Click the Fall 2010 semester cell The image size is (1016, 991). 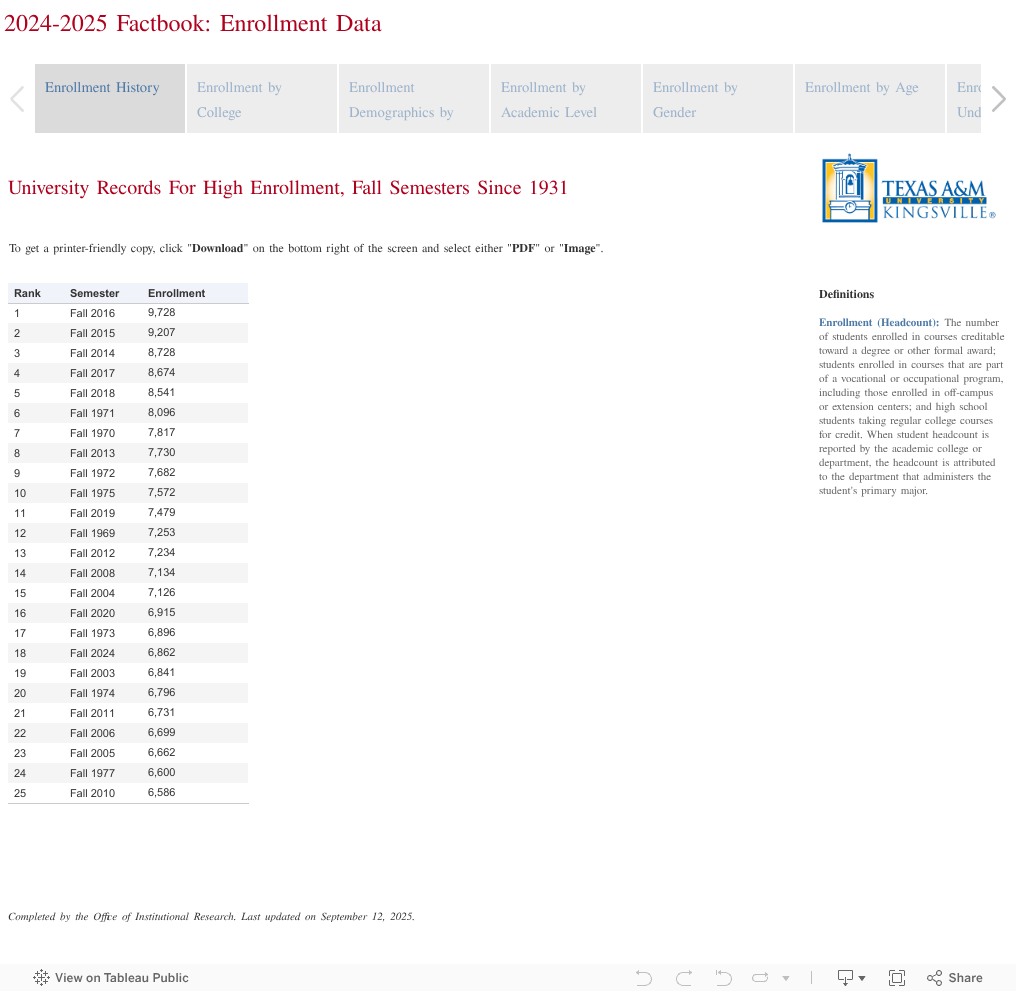point(93,793)
